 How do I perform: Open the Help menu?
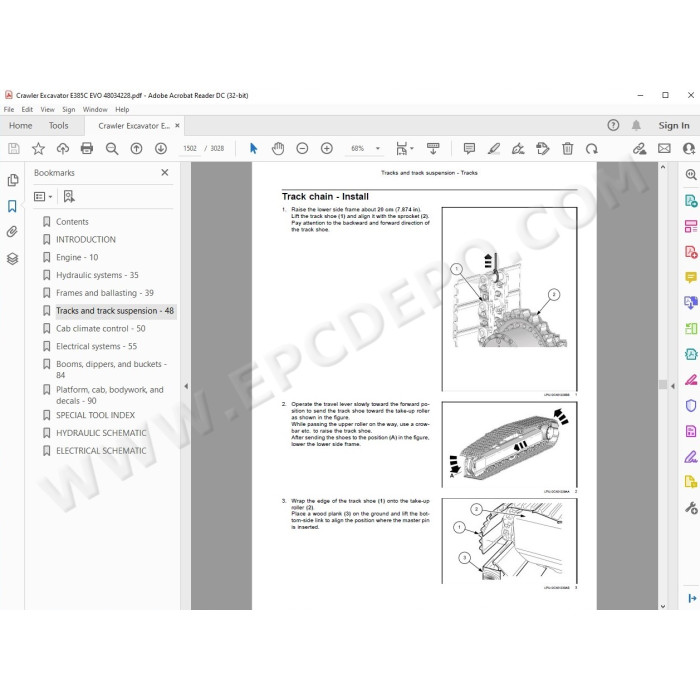(122, 109)
